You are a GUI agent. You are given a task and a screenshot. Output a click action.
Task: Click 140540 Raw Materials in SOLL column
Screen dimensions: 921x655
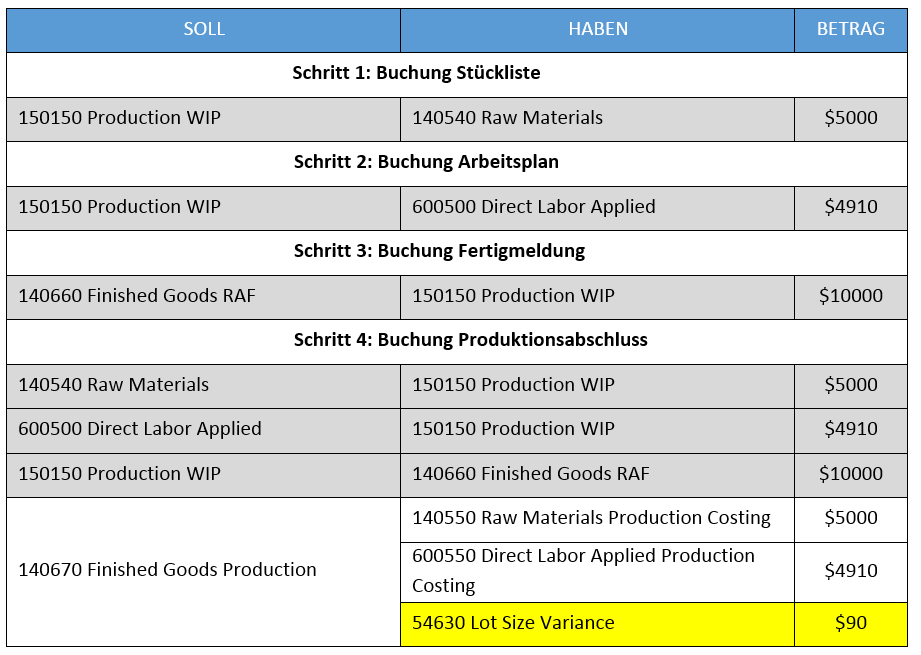pos(113,385)
